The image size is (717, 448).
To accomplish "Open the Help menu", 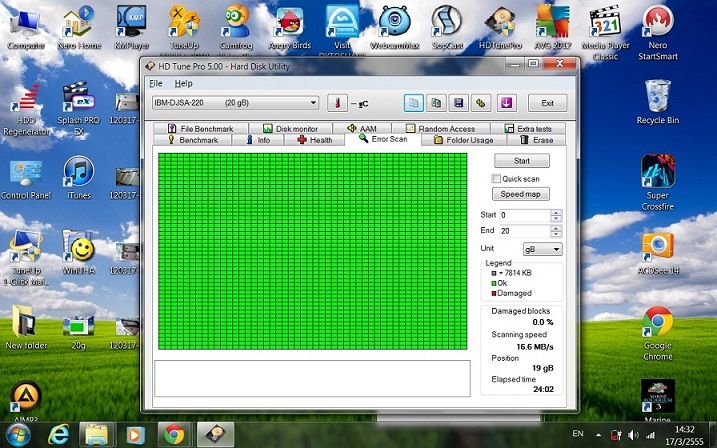I will 184,83.
